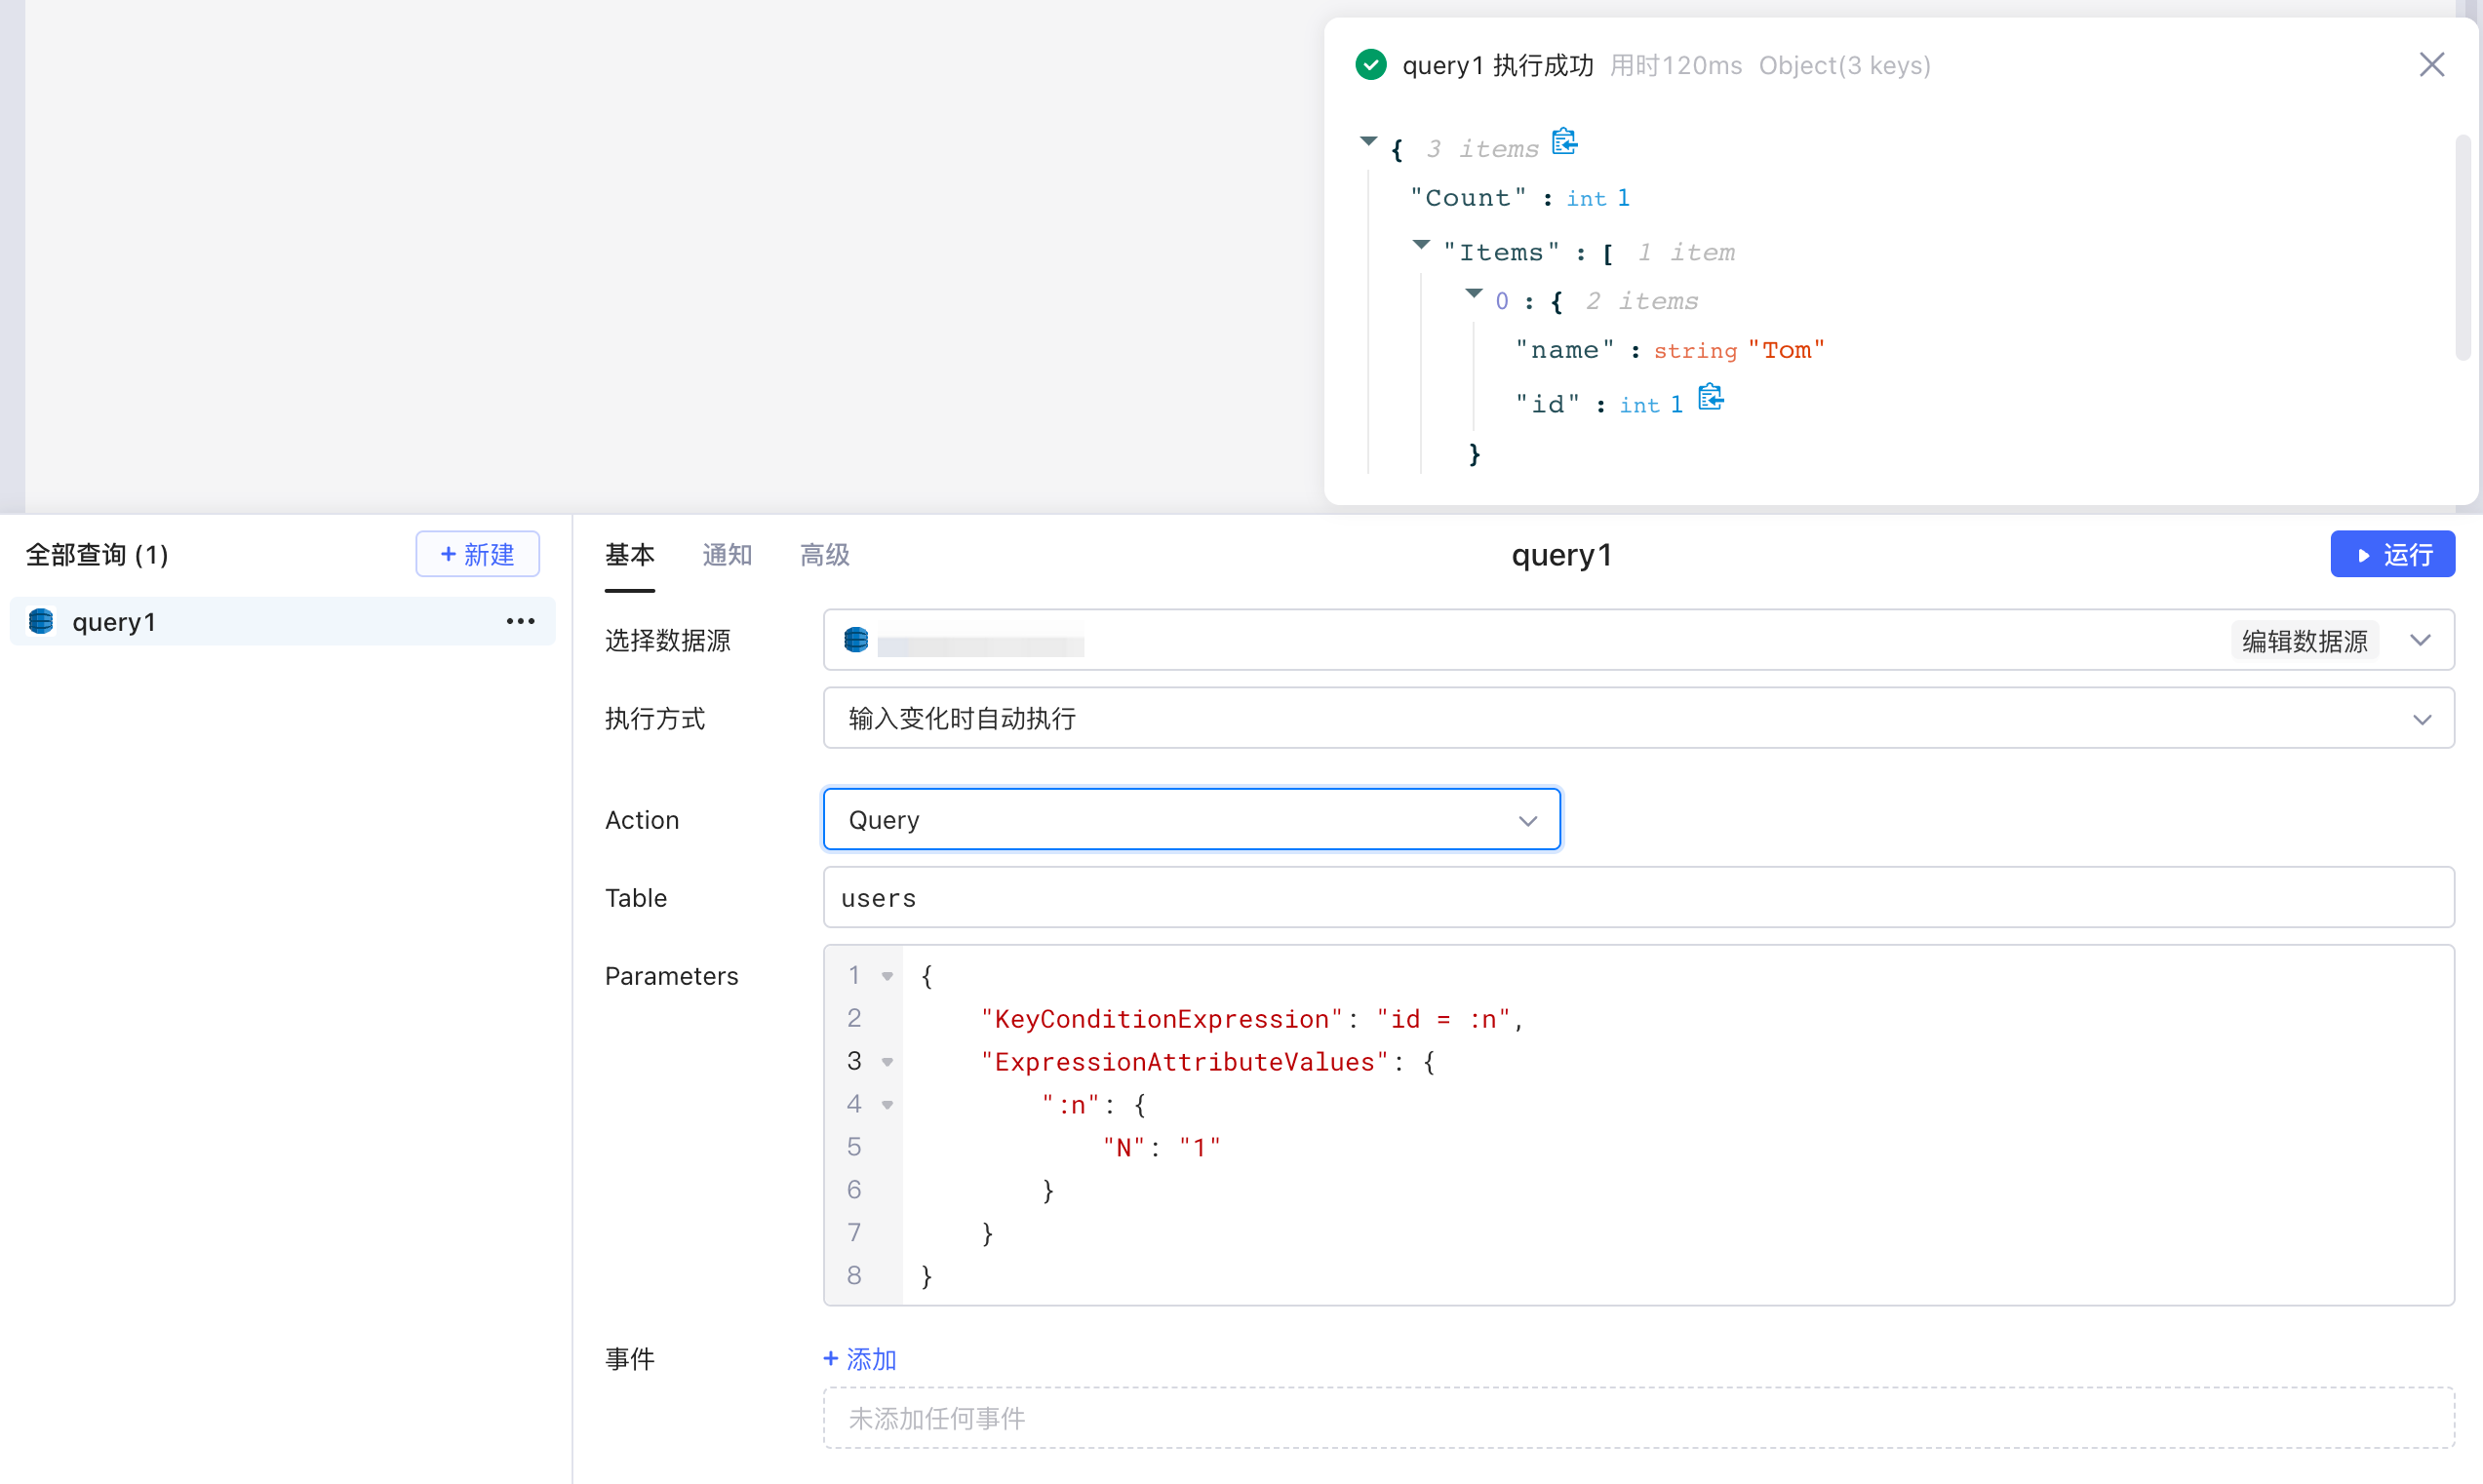Collapse the root JSON object
This screenshot has height=1484, width=2483.
[1368, 141]
